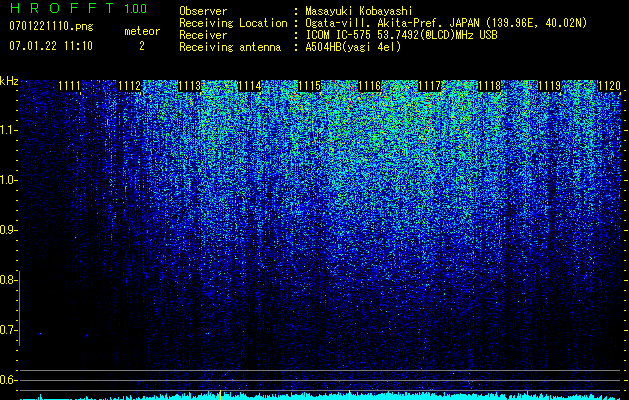
Task: Select the Ogata-vill. Akita-Pref. JAPAN location text
Action: point(446,23)
